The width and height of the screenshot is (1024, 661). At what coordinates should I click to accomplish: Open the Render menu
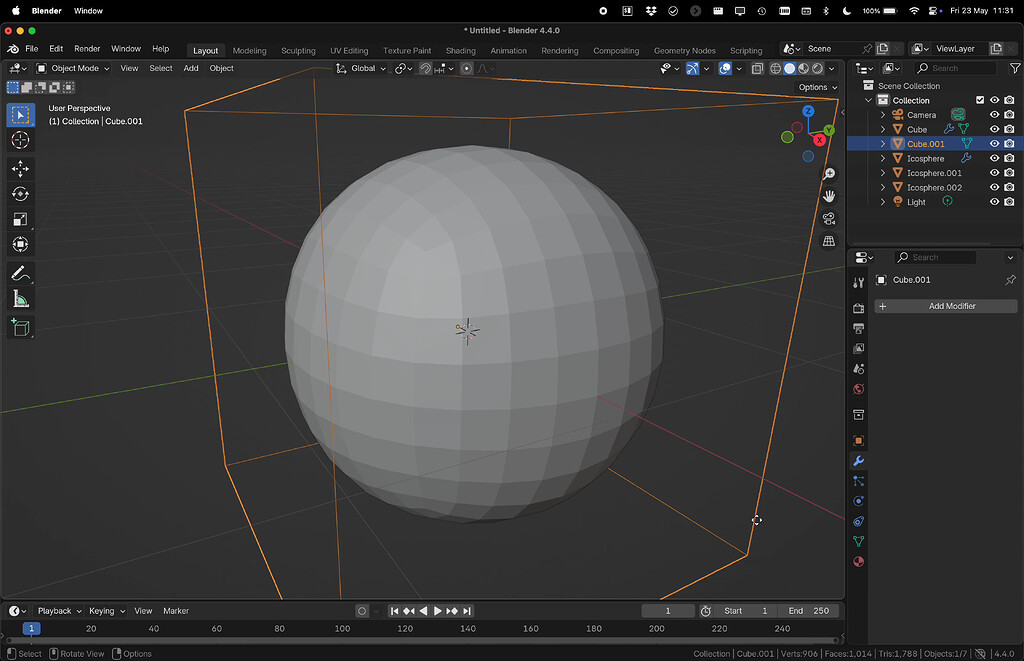coord(87,49)
